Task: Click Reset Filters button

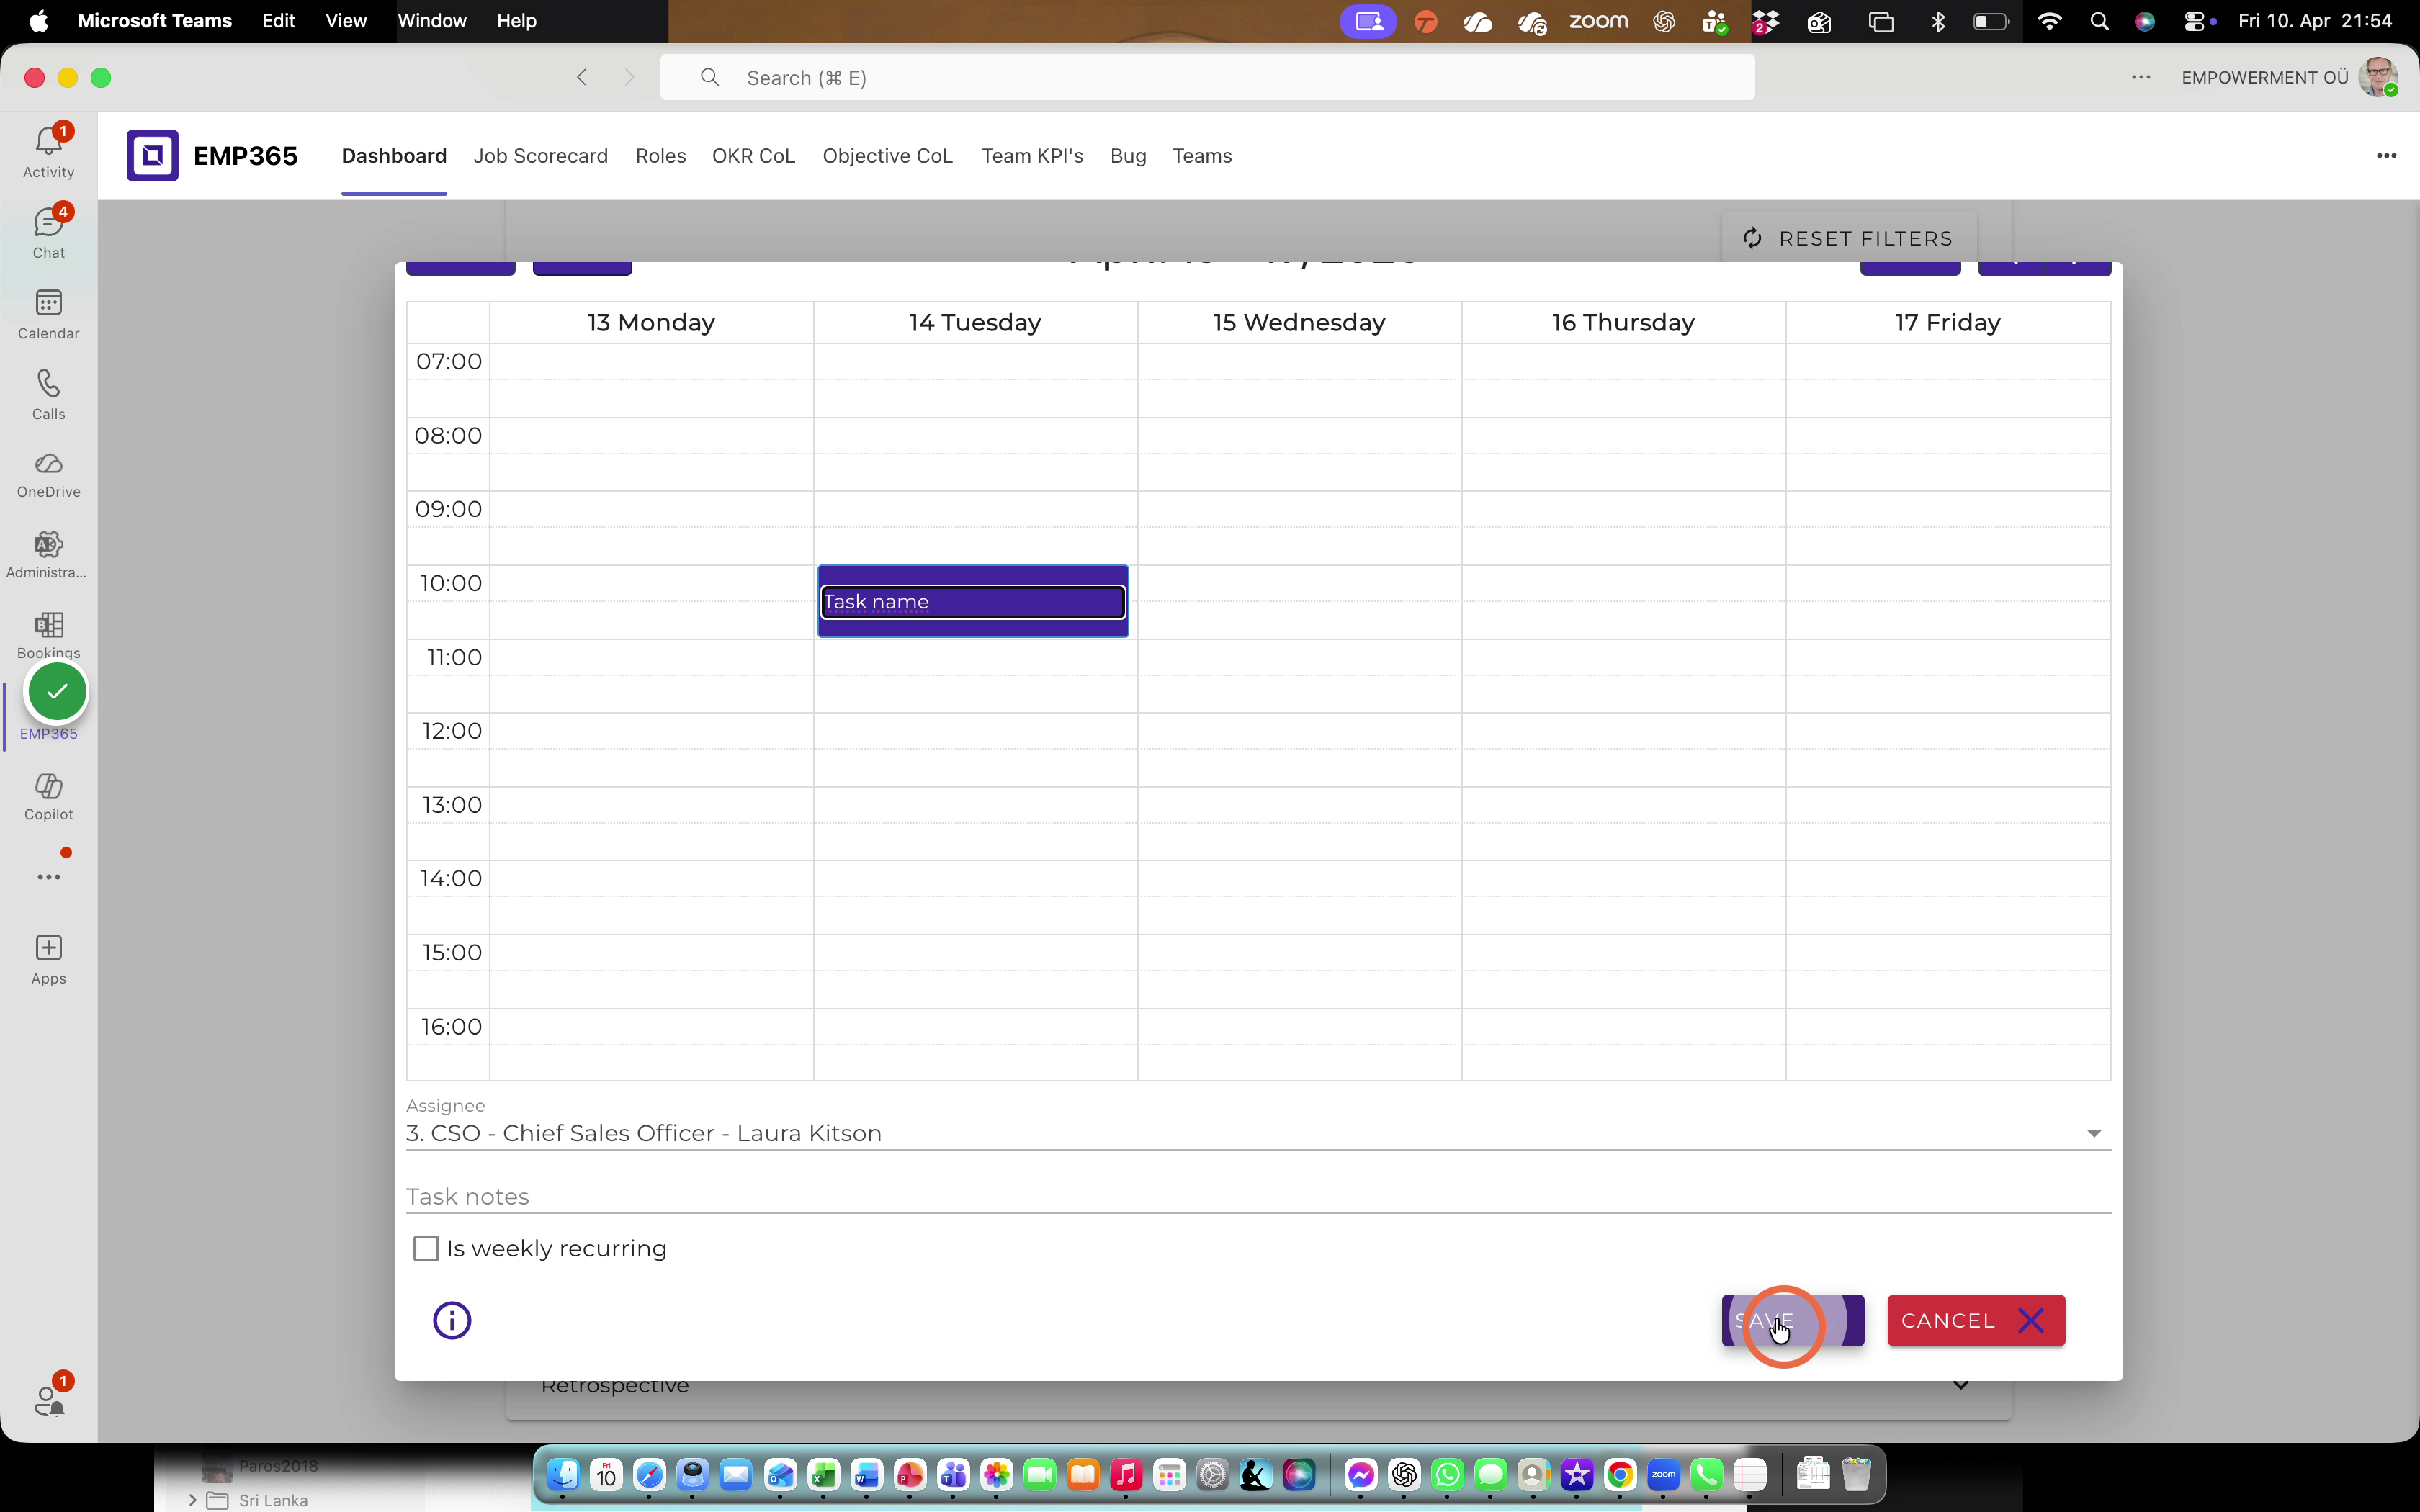Action: pos(1849,238)
